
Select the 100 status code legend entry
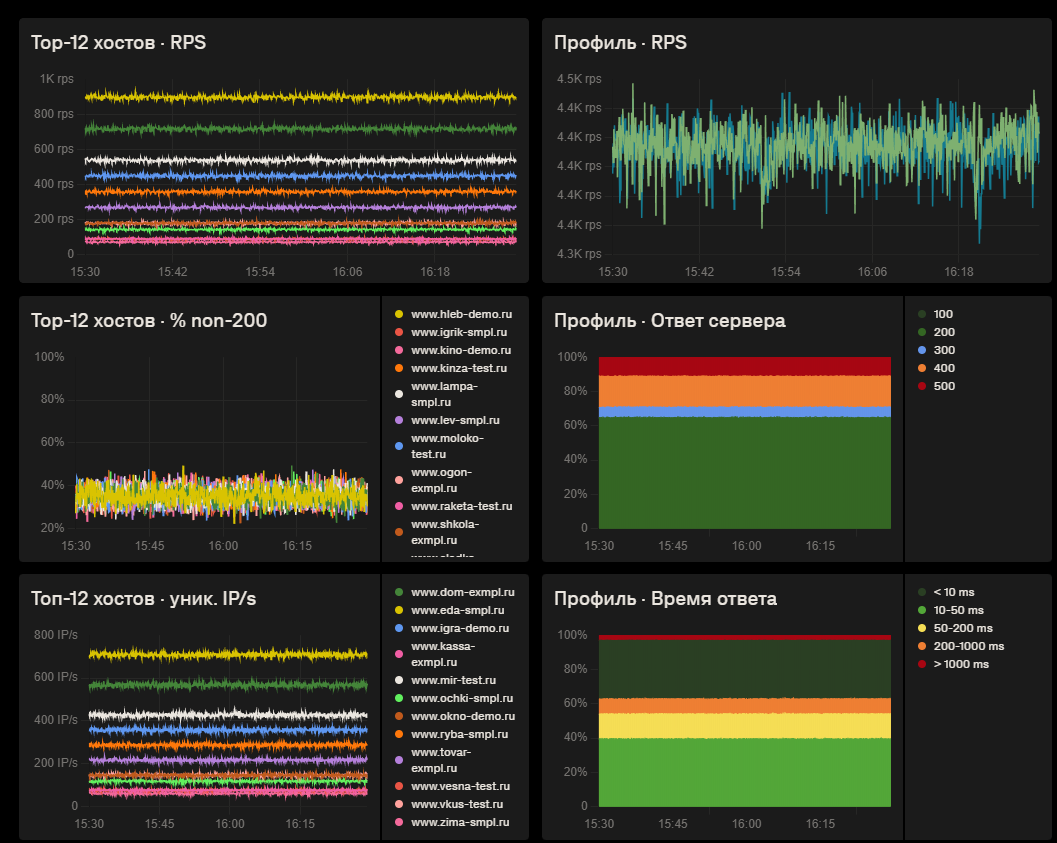tap(943, 314)
